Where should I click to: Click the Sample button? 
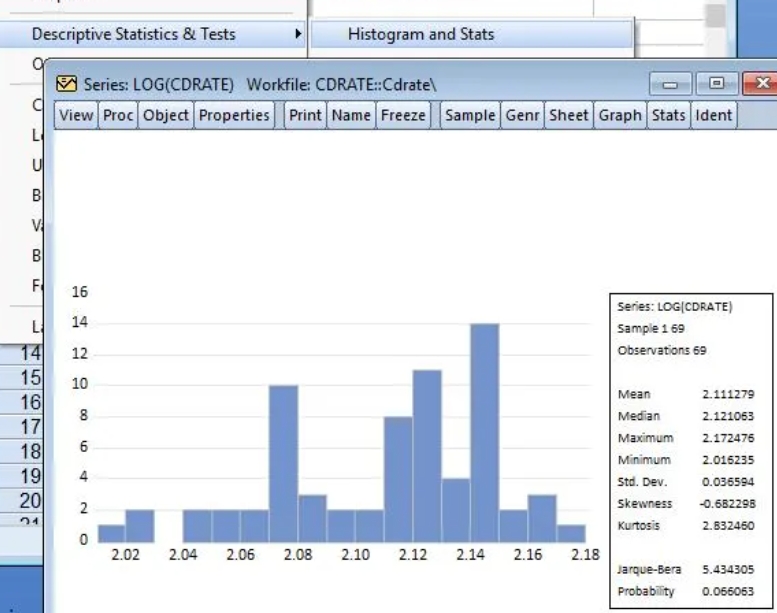(x=470, y=115)
